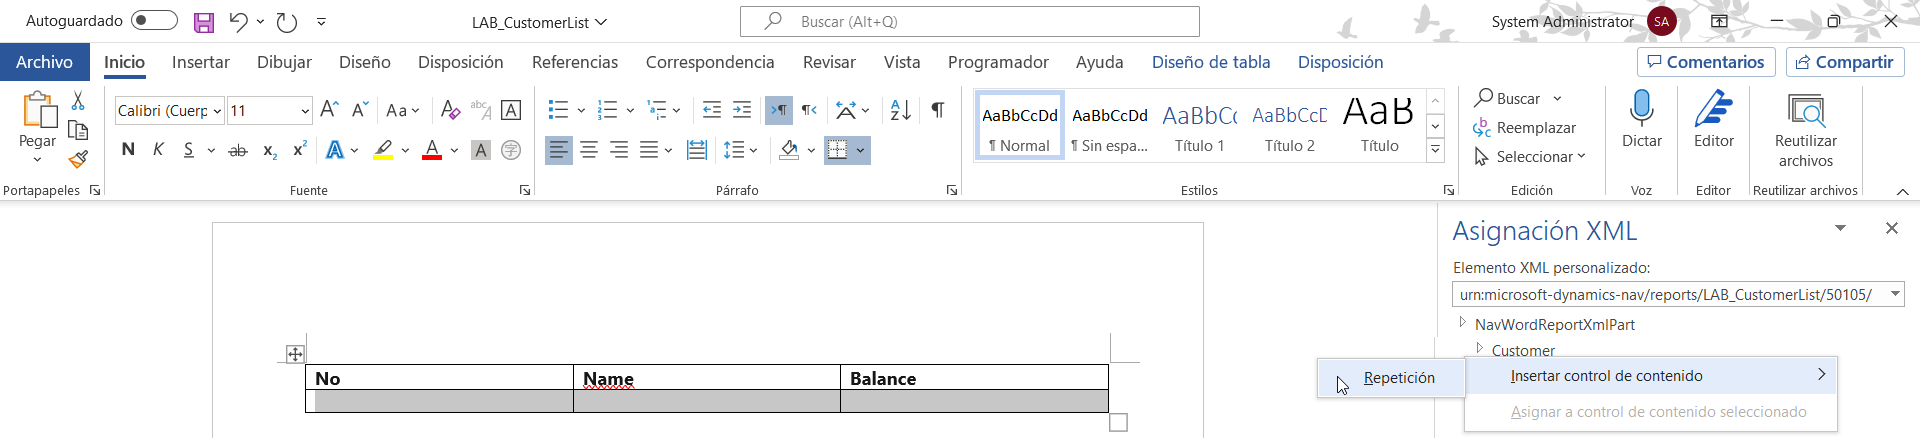Decrease paragraph indent

(x=712, y=110)
